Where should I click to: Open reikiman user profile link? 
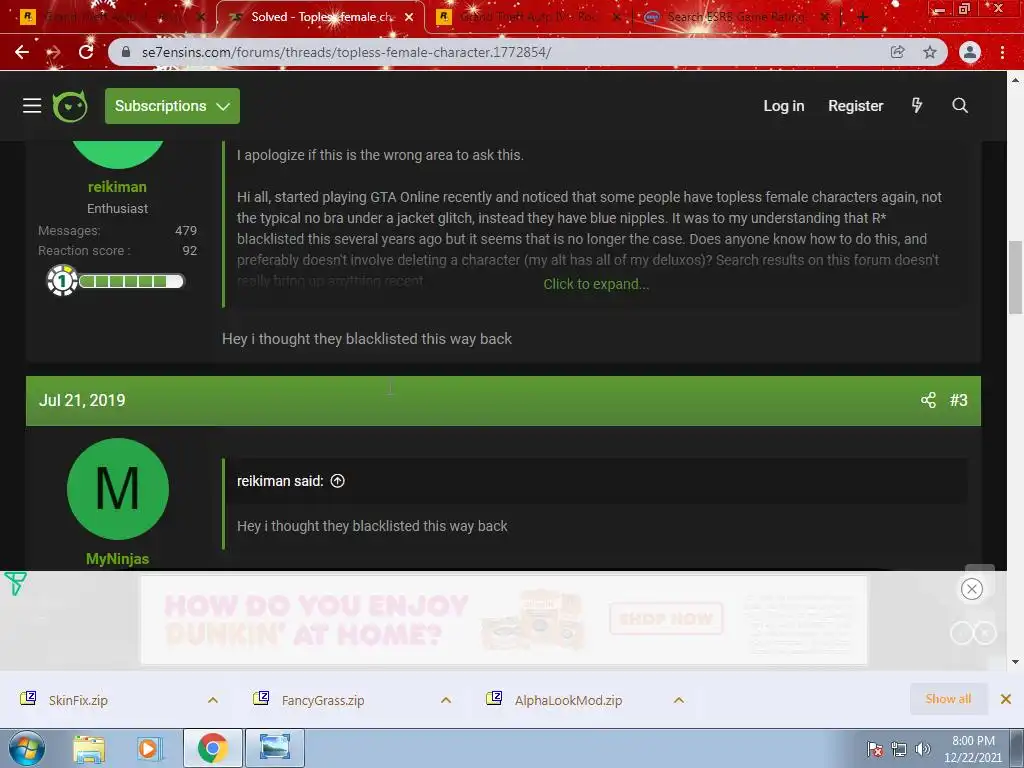tap(118, 187)
